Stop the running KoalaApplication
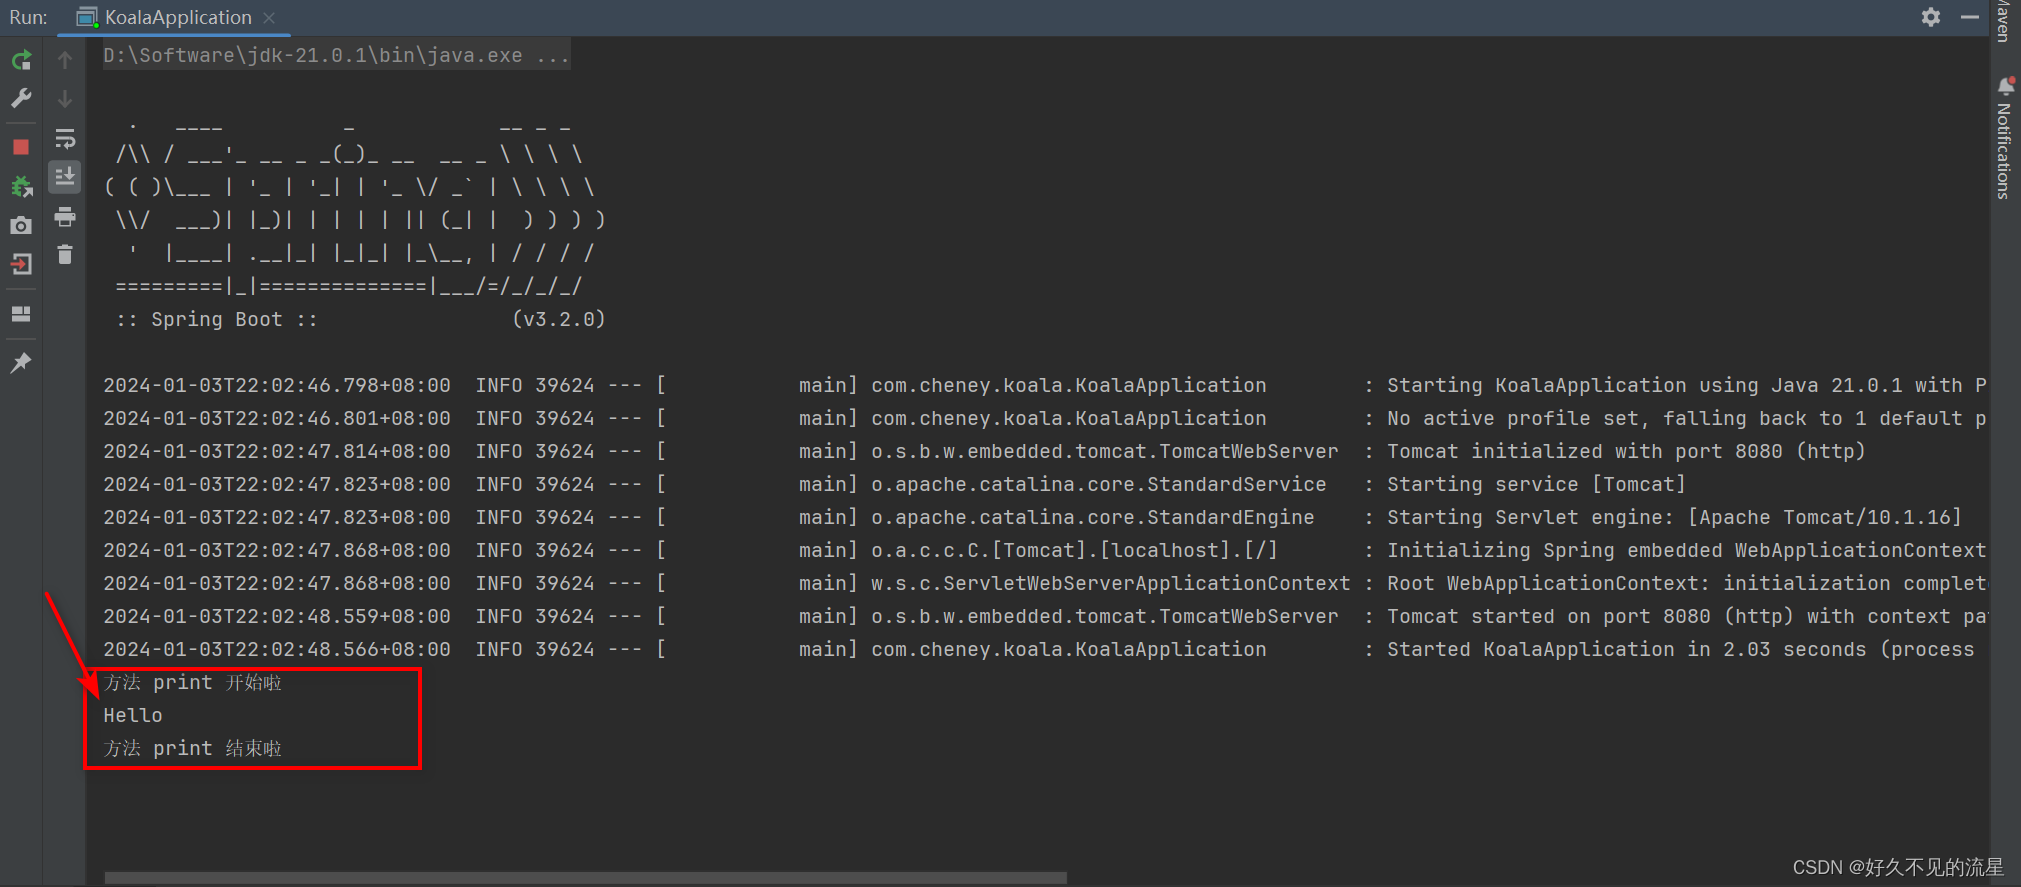This screenshot has width=2021, height=887. [x=21, y=147]
